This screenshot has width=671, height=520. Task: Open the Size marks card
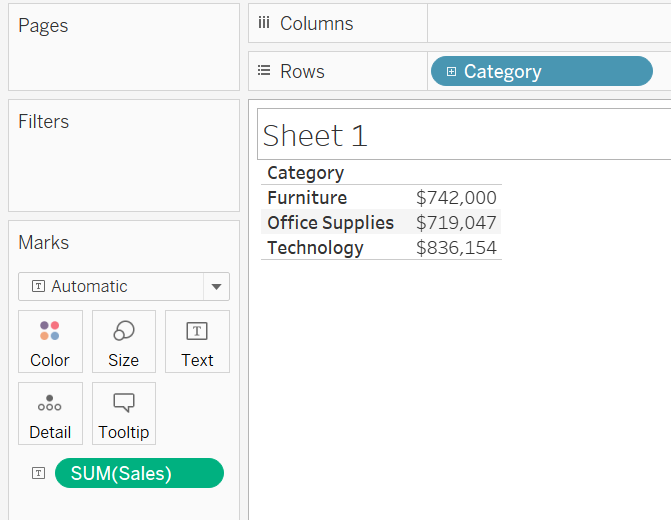pyautogui.click(x=124, y=342)
